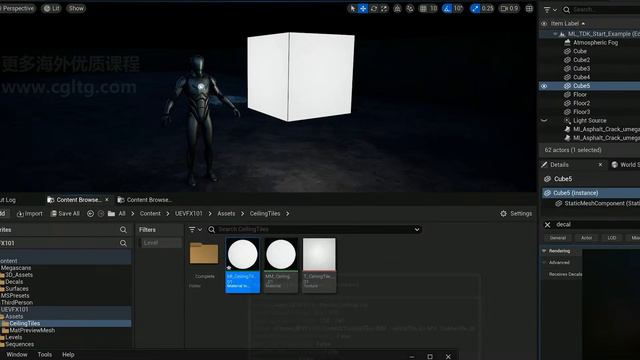
Task: Click the Cube actor icon in Outliner
Action: pyautogui.click(x=567, y=51)
